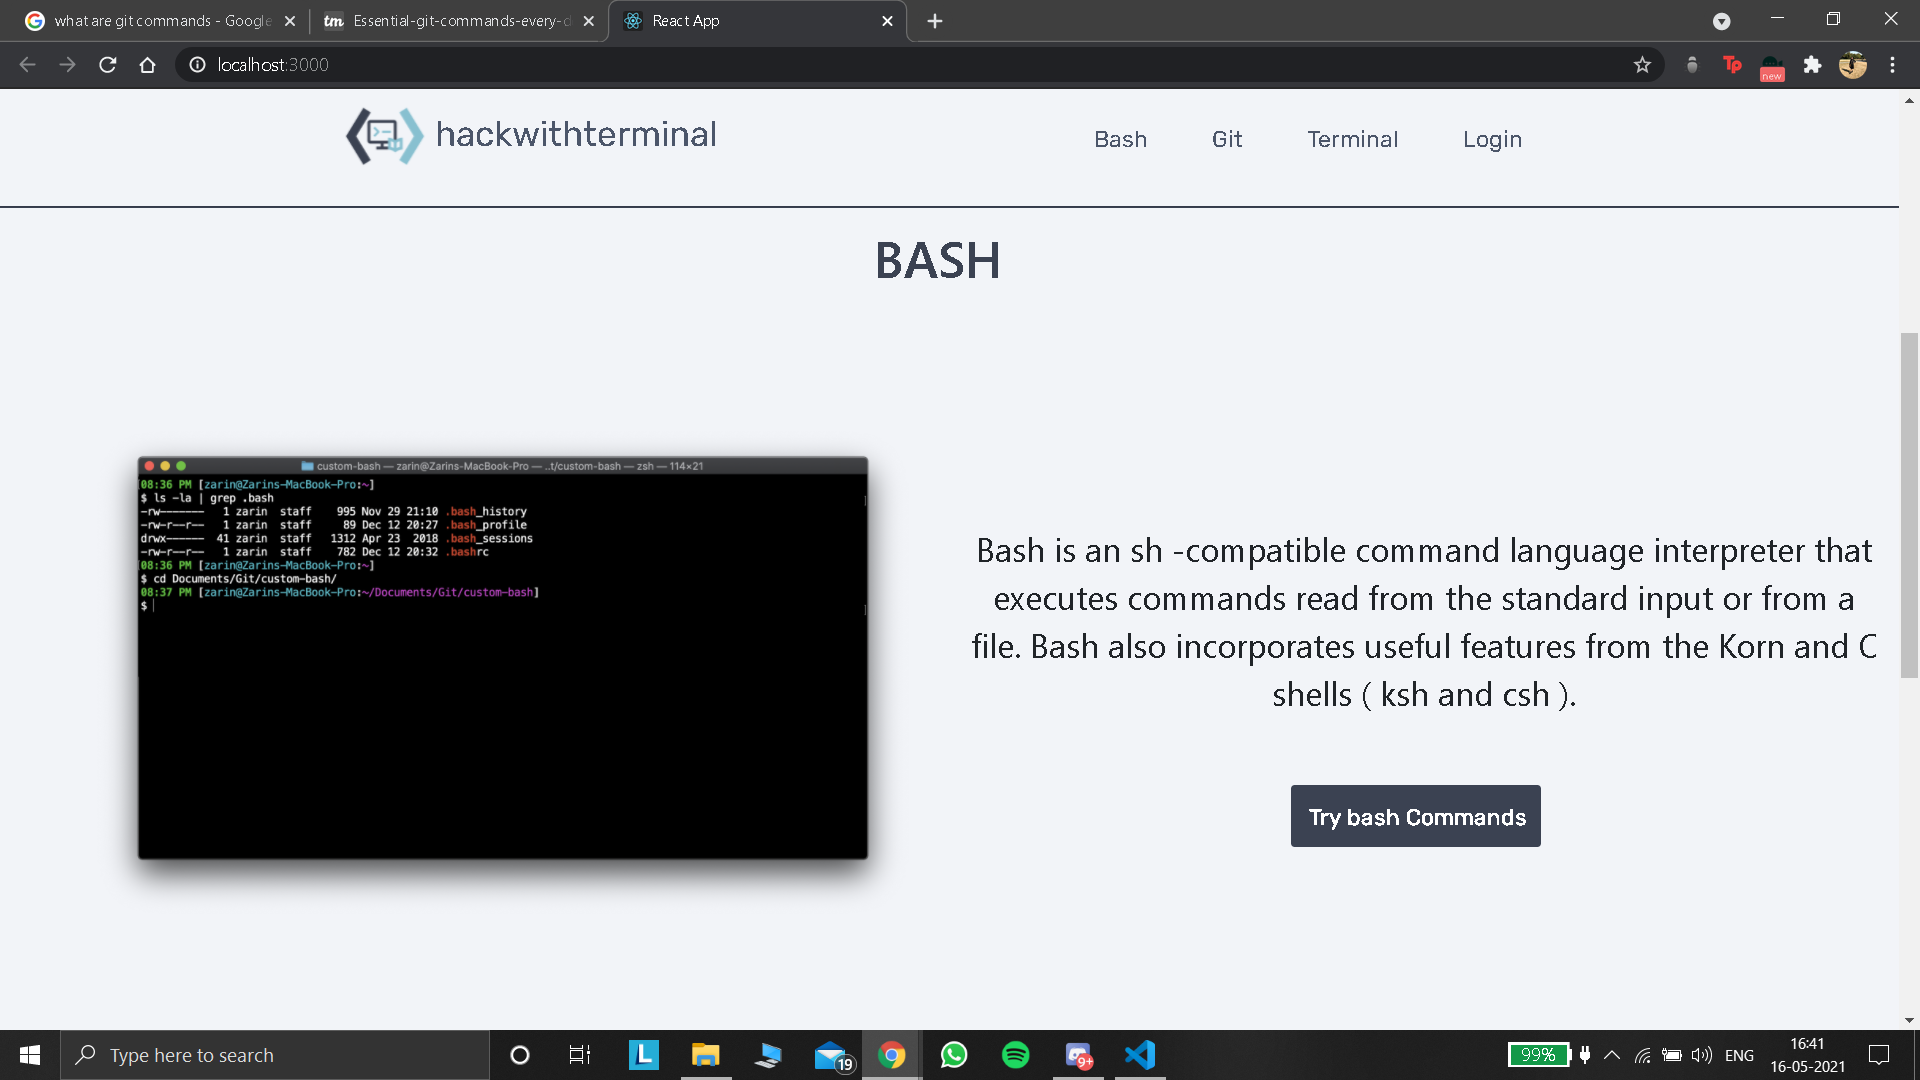Open Visual Studio Code from taskbar
1920x1080 pixels.
click(1140, 1055)
